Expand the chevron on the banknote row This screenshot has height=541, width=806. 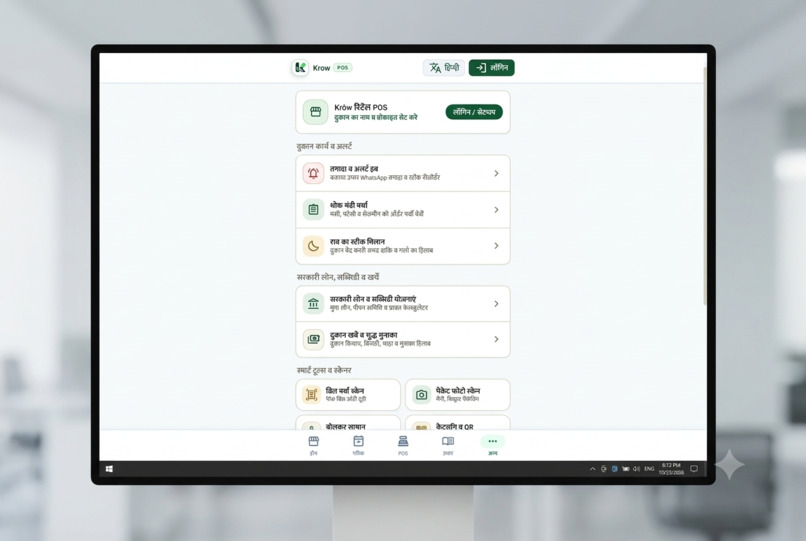click(496, 339)
